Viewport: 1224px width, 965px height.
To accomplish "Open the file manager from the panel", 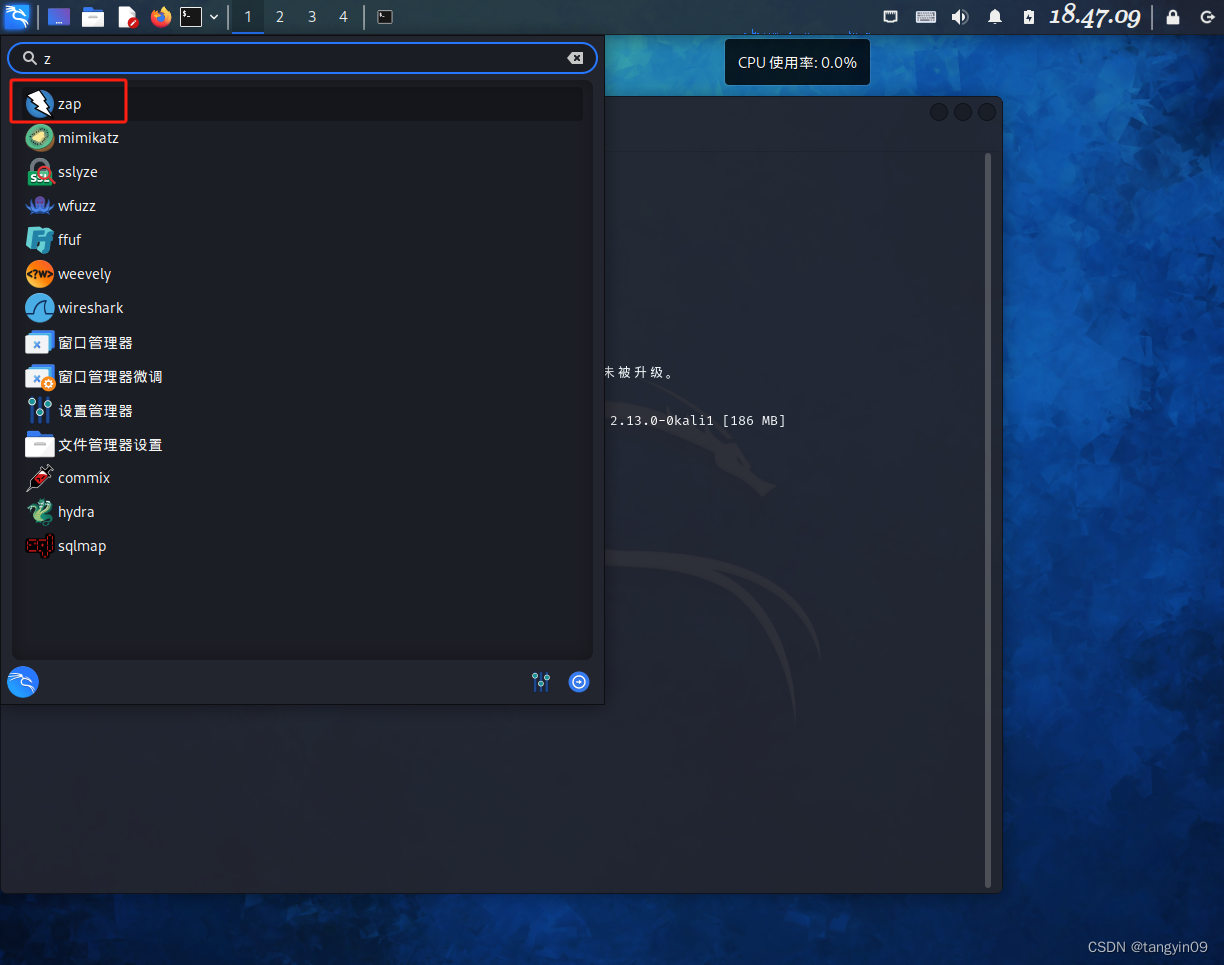I will [93, 17].
